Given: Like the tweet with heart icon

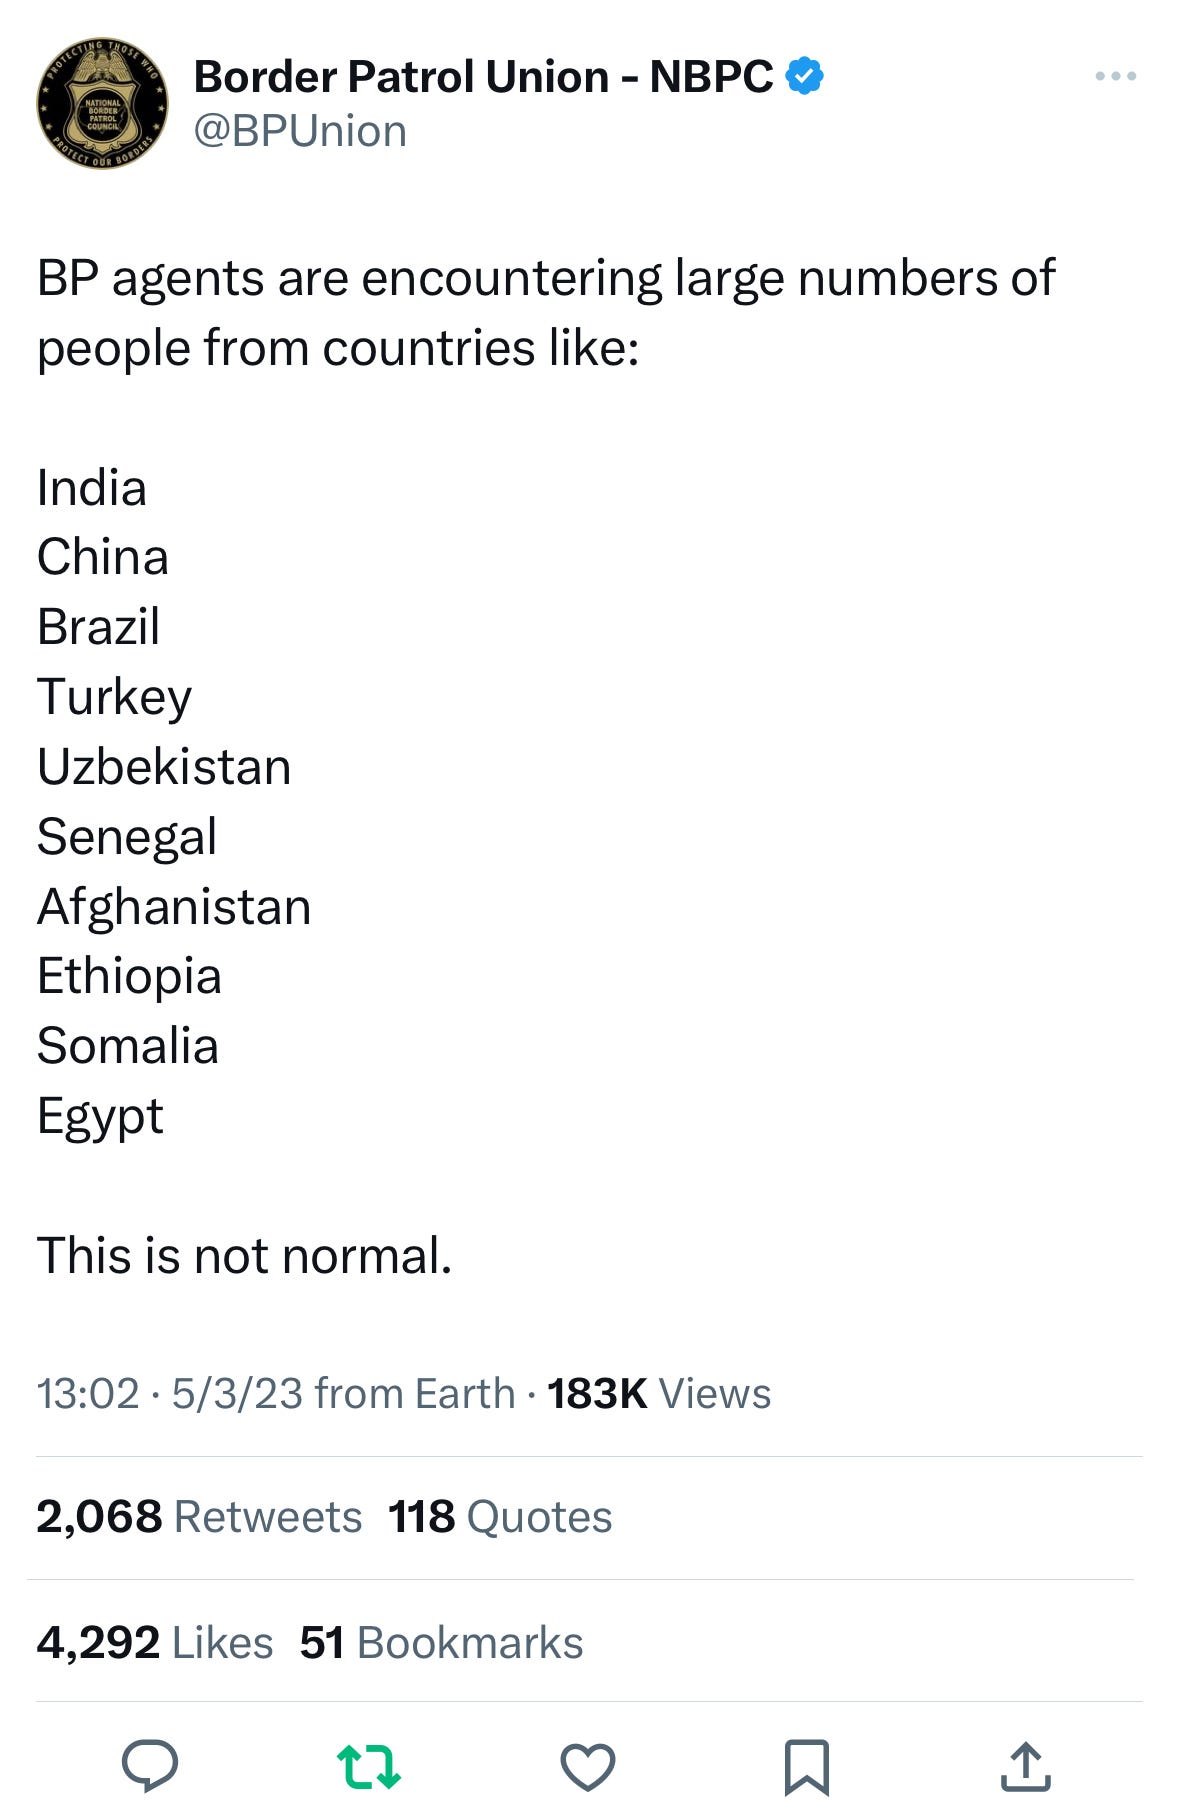Looking at the screenshot, I should tap(587, 1766).
